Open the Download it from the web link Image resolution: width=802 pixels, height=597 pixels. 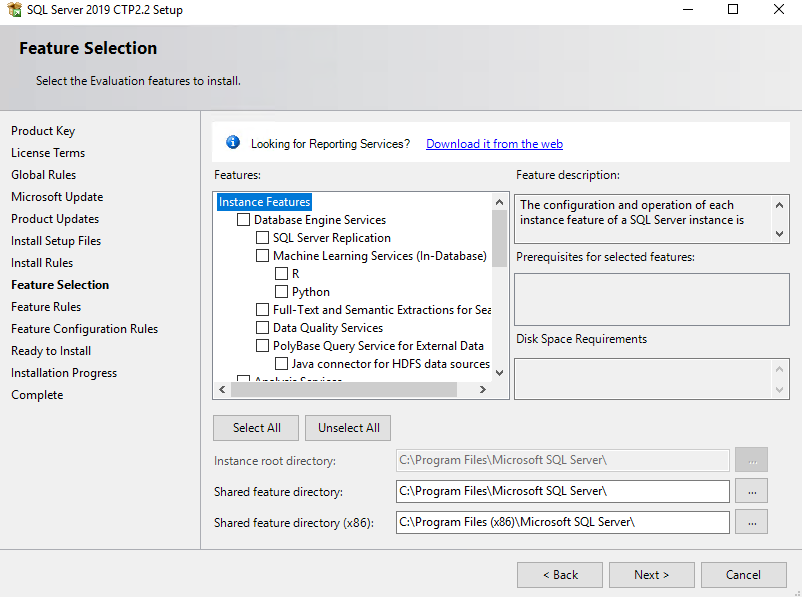coord(494,144)
